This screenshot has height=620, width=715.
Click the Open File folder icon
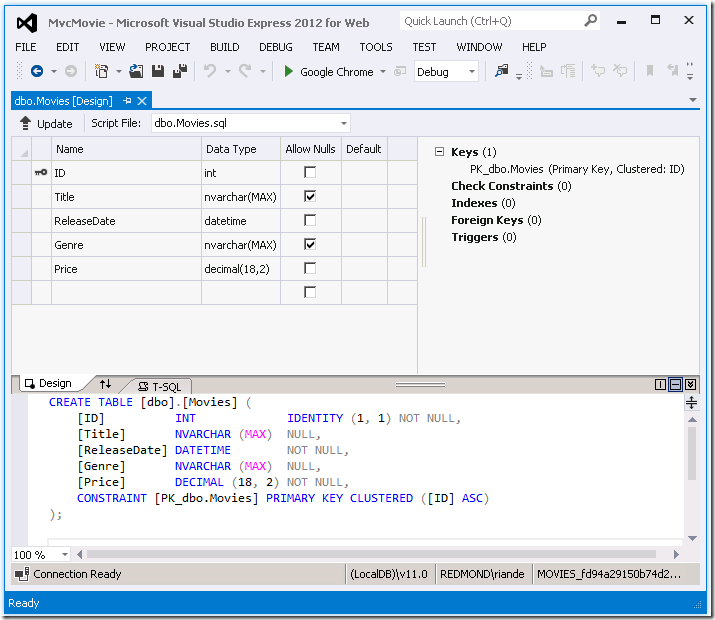click(136, 71)
